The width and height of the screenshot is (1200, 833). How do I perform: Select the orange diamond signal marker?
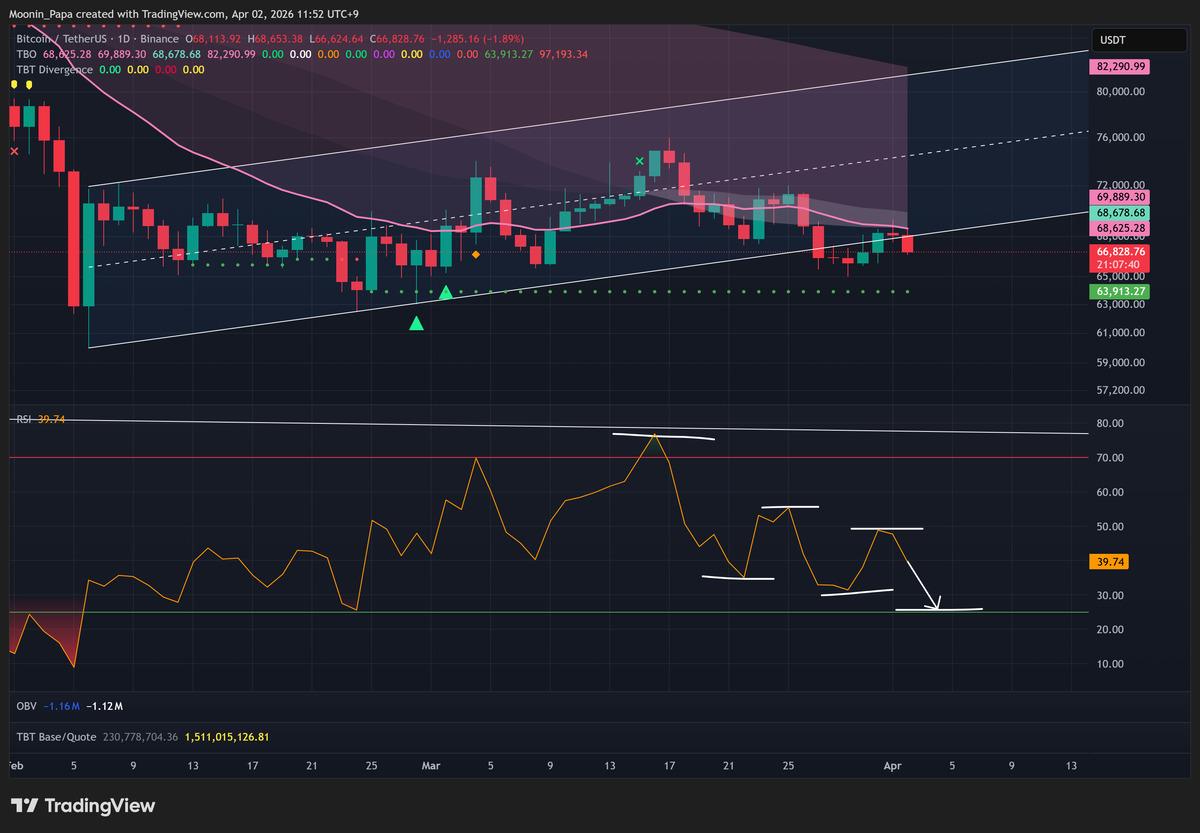[475, 255]
